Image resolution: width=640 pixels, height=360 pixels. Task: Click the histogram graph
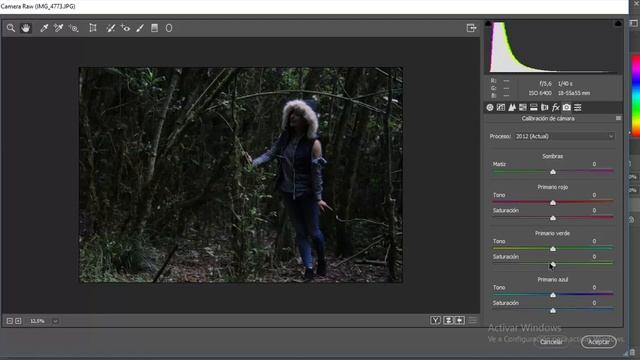pos(553,47)
